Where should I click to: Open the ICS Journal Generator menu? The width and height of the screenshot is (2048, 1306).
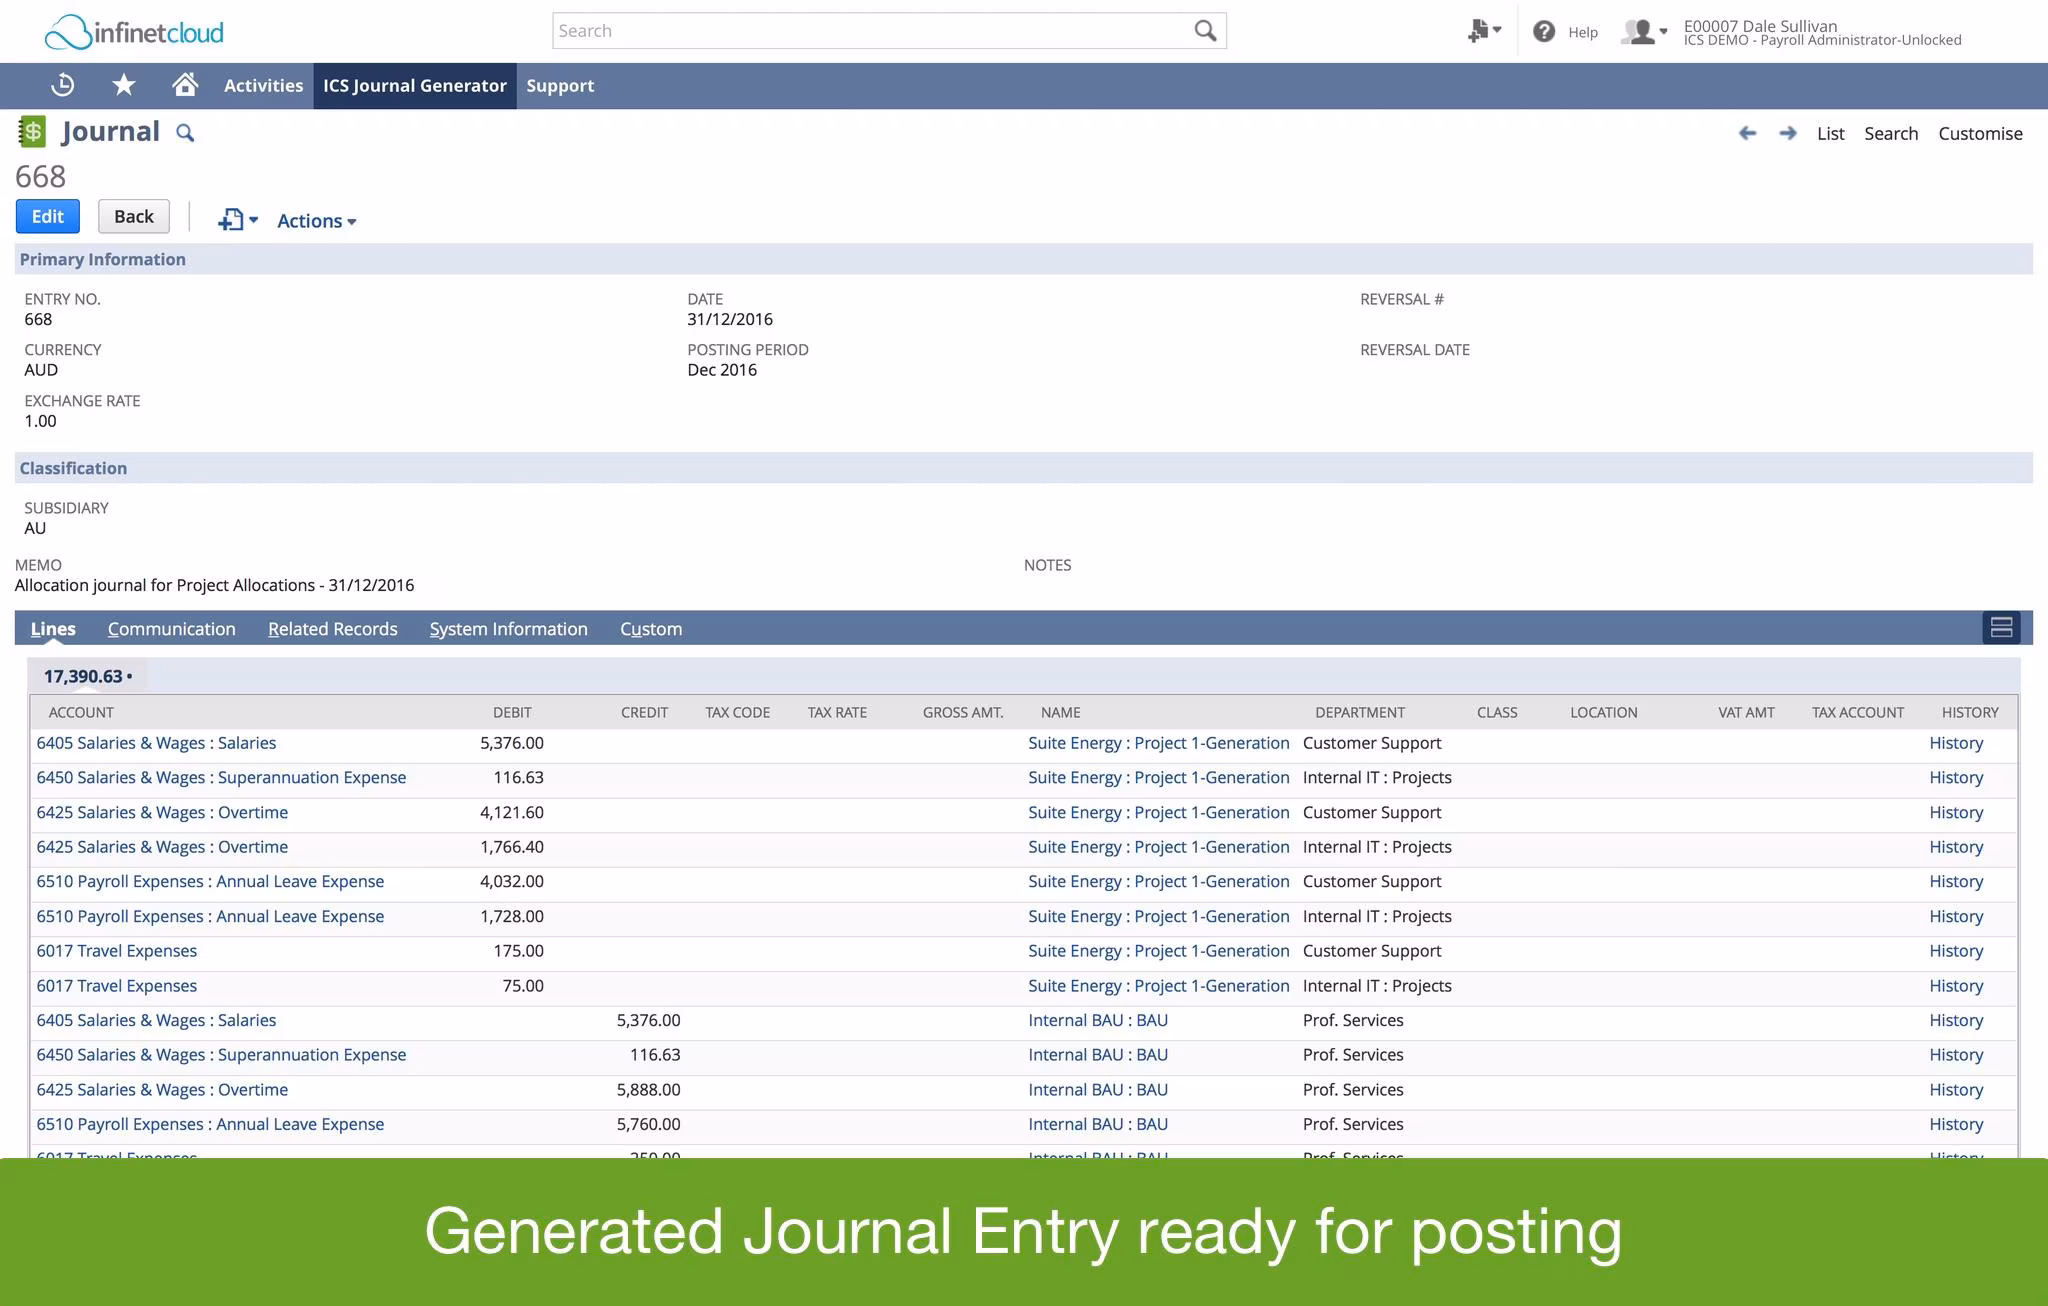tap(414, 86)
